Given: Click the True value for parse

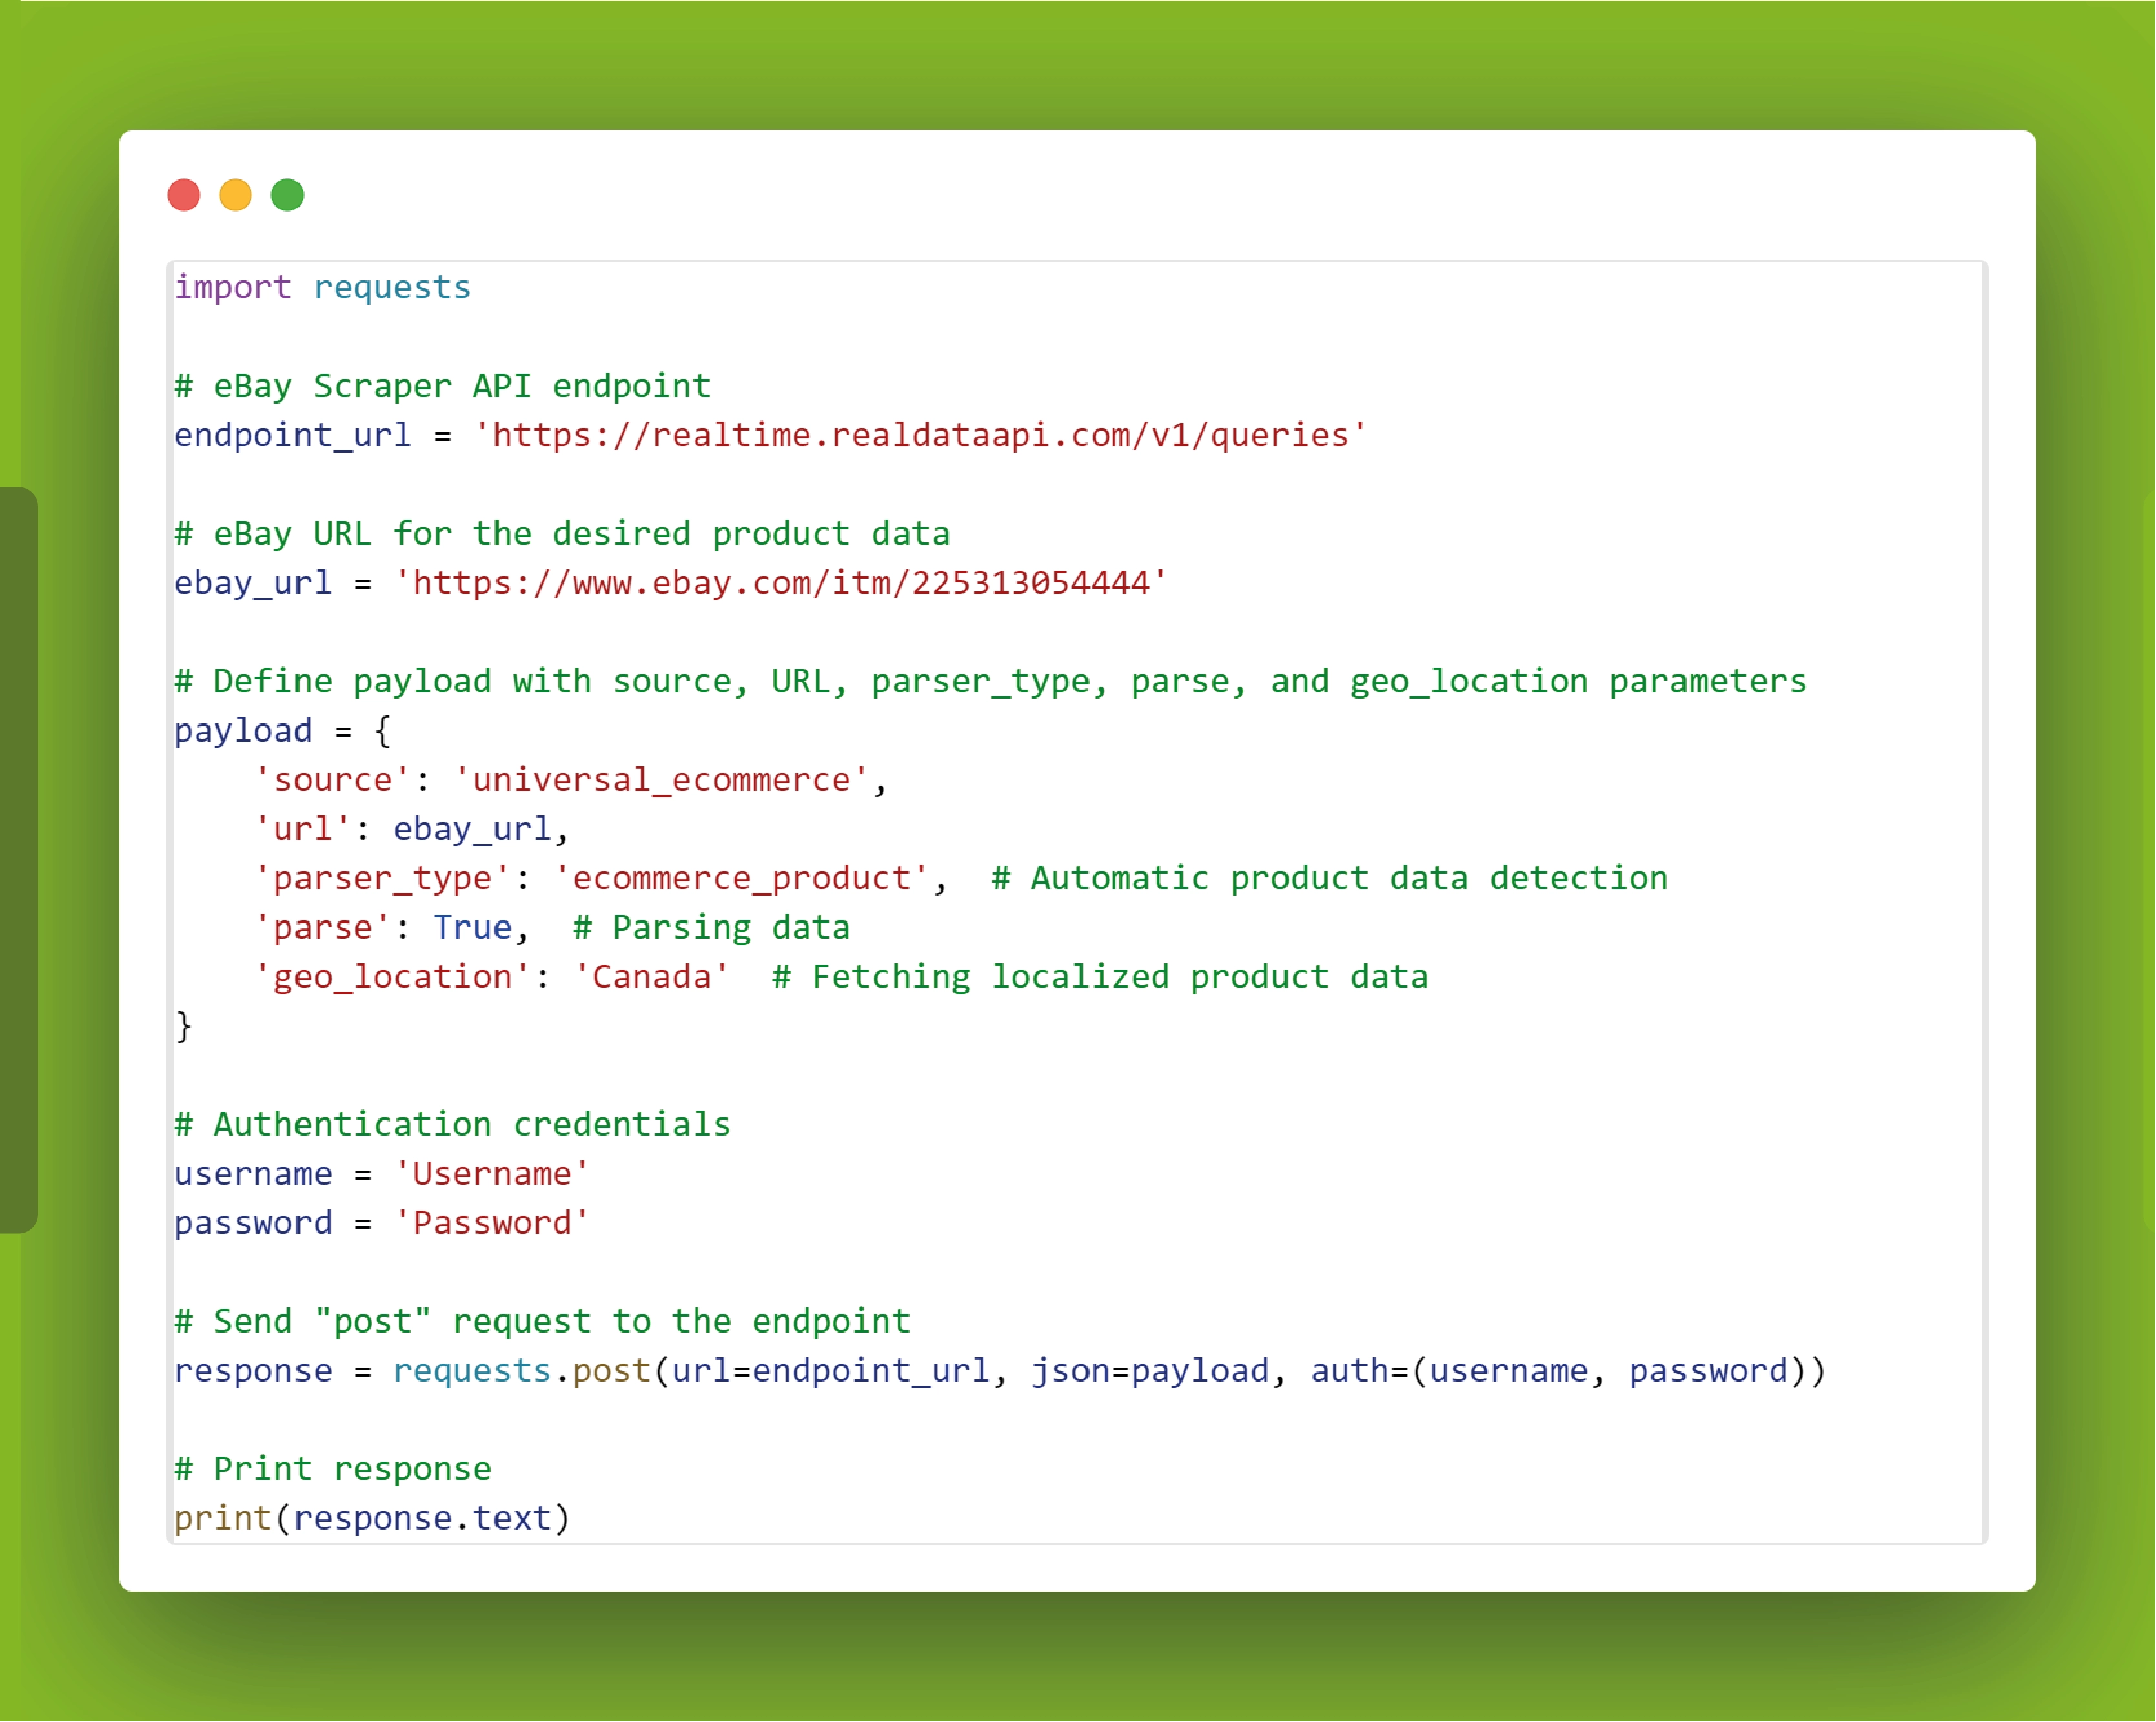Looking at the screenshot, I should pos(472,927).
